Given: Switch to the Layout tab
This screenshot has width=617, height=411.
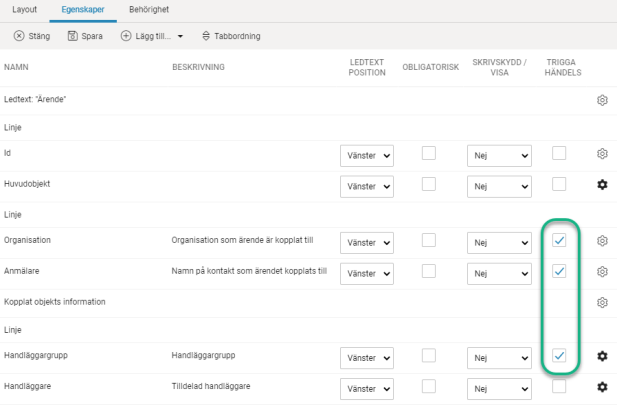Looking at the screenshot, I should (24, 9).
